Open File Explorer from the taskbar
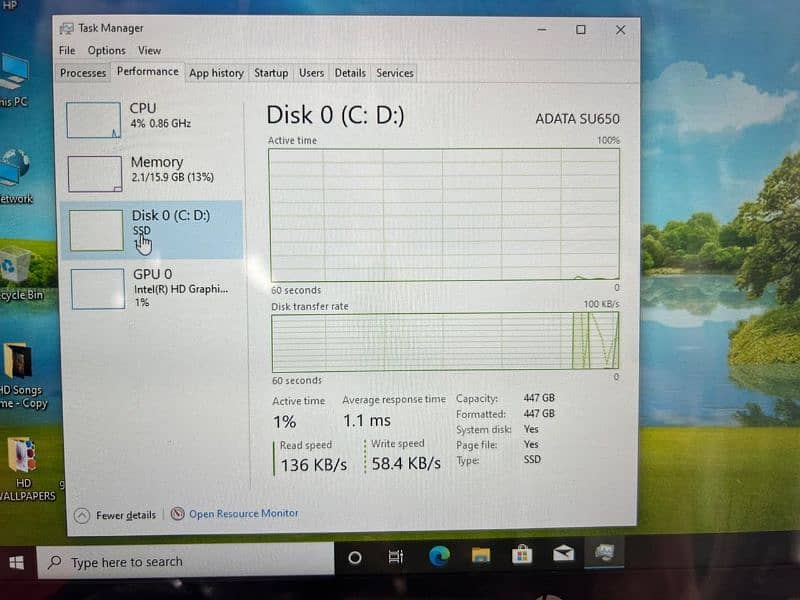The height and width of the screenshot is (600, 800). pyautogui.click(x=481, y=556)
